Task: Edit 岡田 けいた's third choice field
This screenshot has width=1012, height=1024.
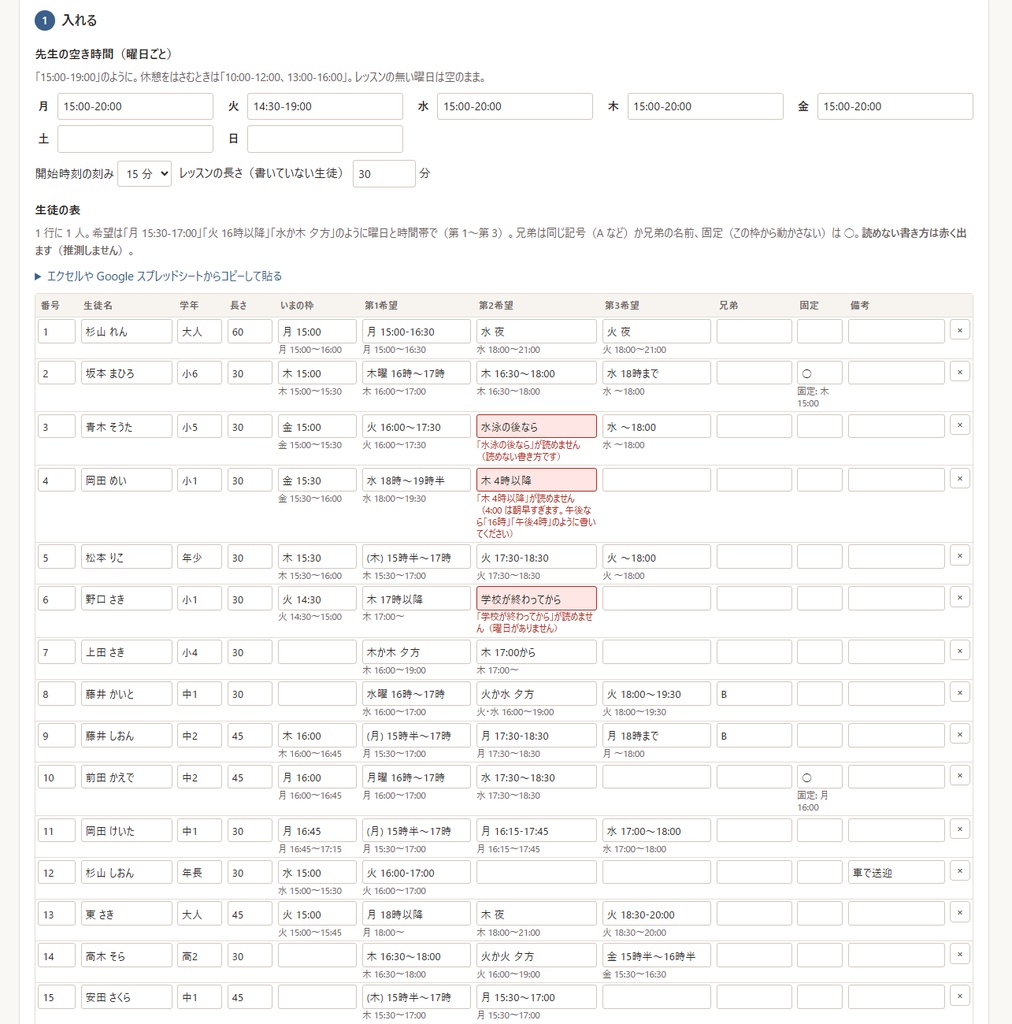Action: point(656,831)
